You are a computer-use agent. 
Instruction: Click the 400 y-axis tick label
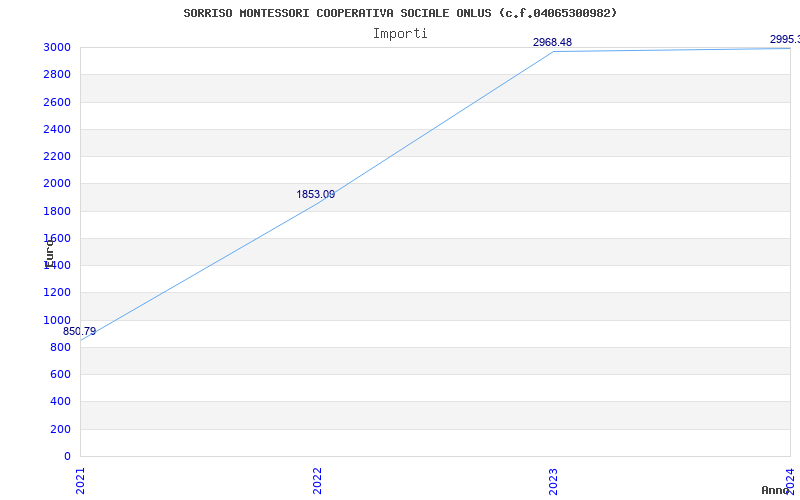coord(60,401)
